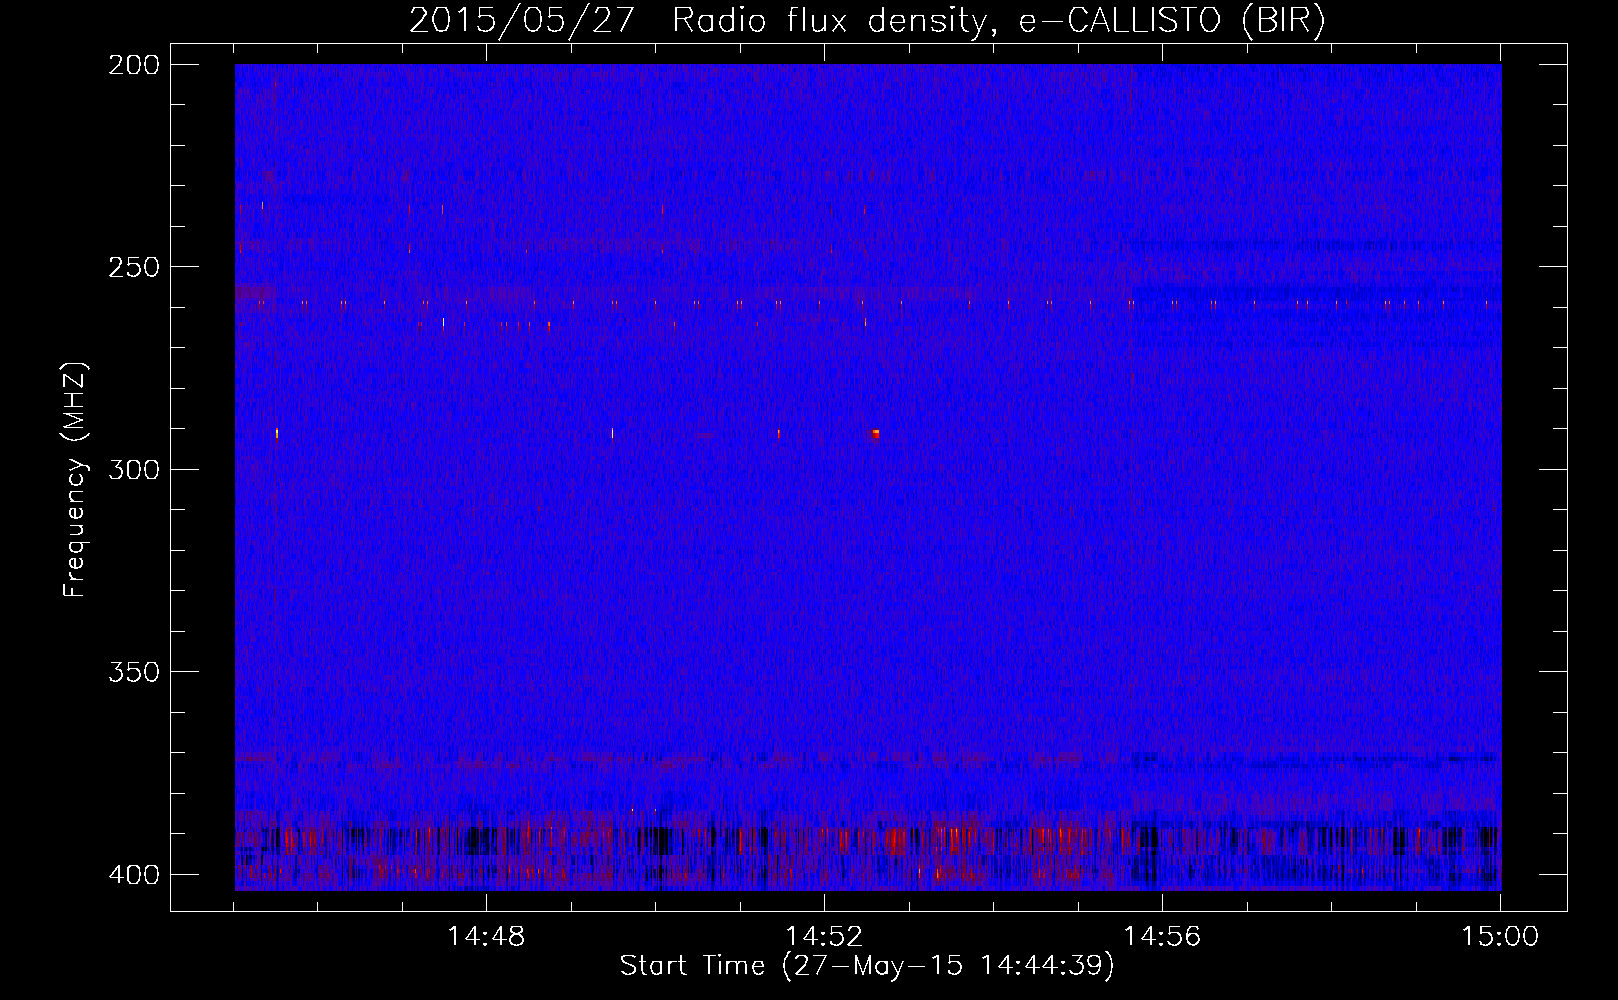The height and width of the screenshot is (1000, 1618).
Task: Click the 15:00 time tick label
Action: click(x=1500, y=937)
